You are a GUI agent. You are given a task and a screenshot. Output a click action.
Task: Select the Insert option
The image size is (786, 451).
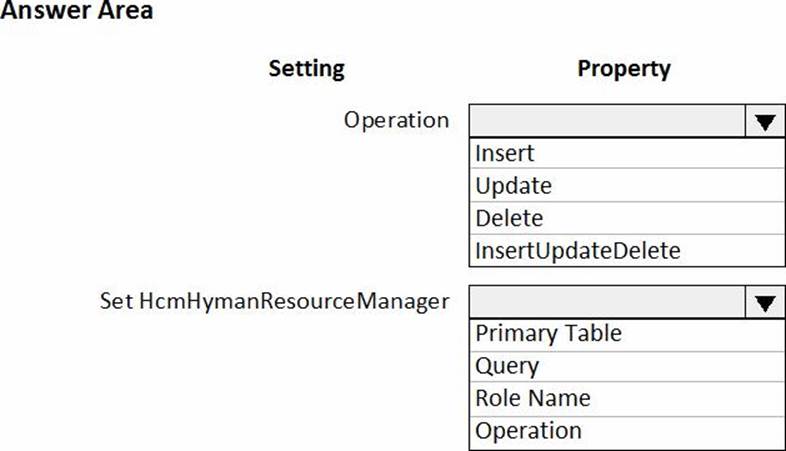click(x=505, y=154)
